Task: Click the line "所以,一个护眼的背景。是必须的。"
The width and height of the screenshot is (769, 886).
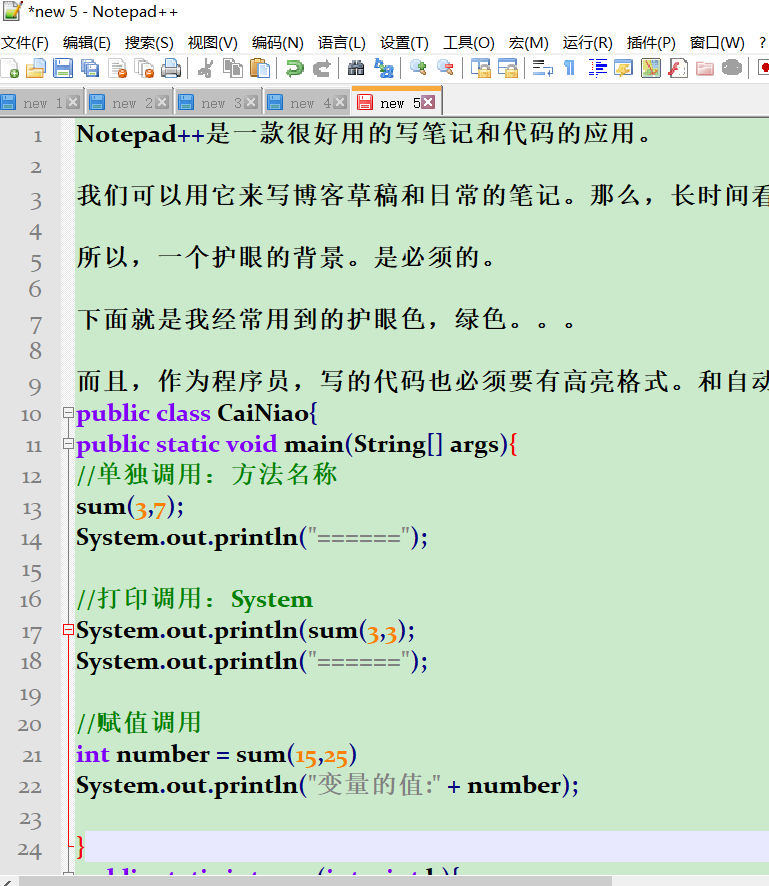Action: (x=286, y=258)
